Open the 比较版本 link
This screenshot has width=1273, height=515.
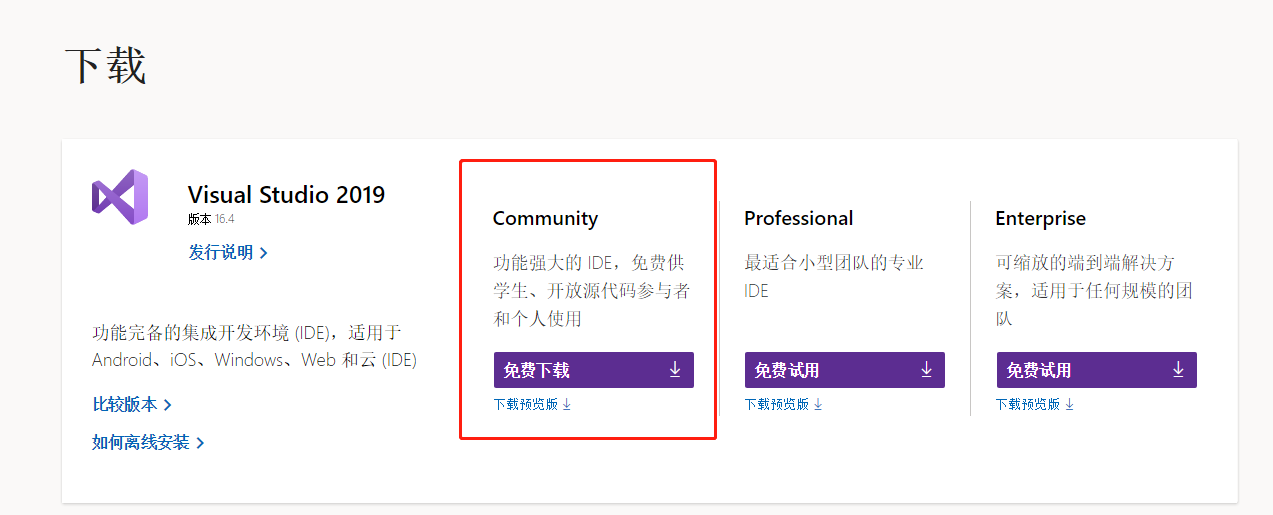[125, 405]
